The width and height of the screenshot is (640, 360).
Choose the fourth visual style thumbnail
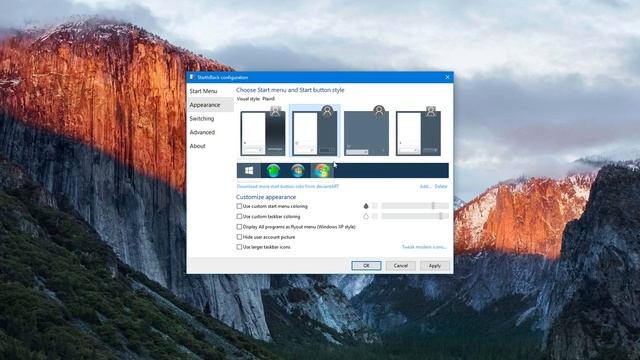(418, 131)
